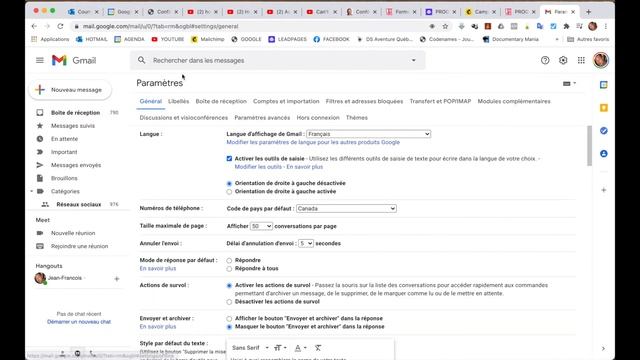Viewport: 640px width, 360px height.
Task: Click the search magnifier icon
Action: [x=141, y=60]
